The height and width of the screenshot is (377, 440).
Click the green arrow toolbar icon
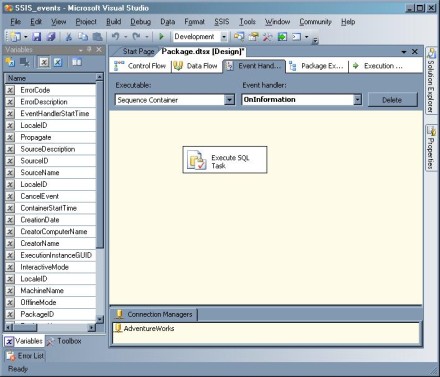[282, 36]
